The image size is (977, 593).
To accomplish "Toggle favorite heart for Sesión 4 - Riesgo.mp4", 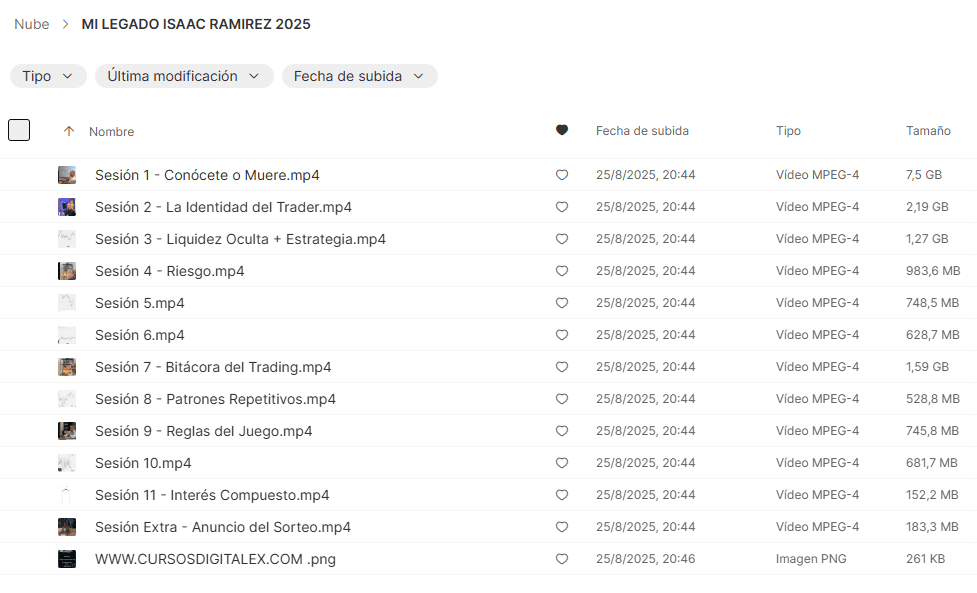I will [x=562, y=271].
